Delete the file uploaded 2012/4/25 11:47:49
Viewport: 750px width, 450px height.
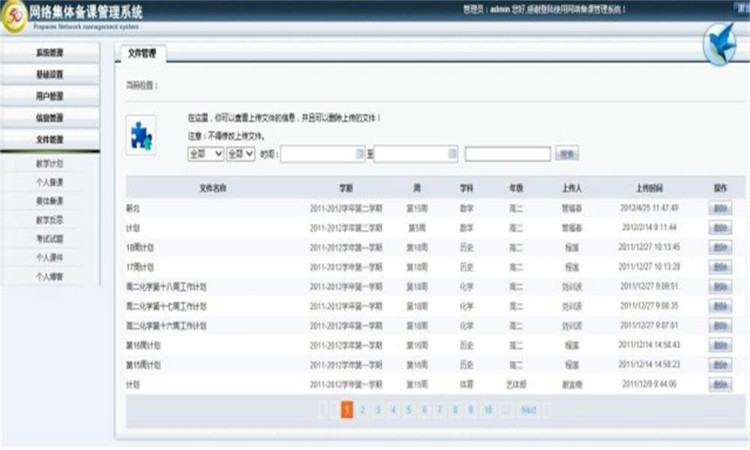coord(720,209)
